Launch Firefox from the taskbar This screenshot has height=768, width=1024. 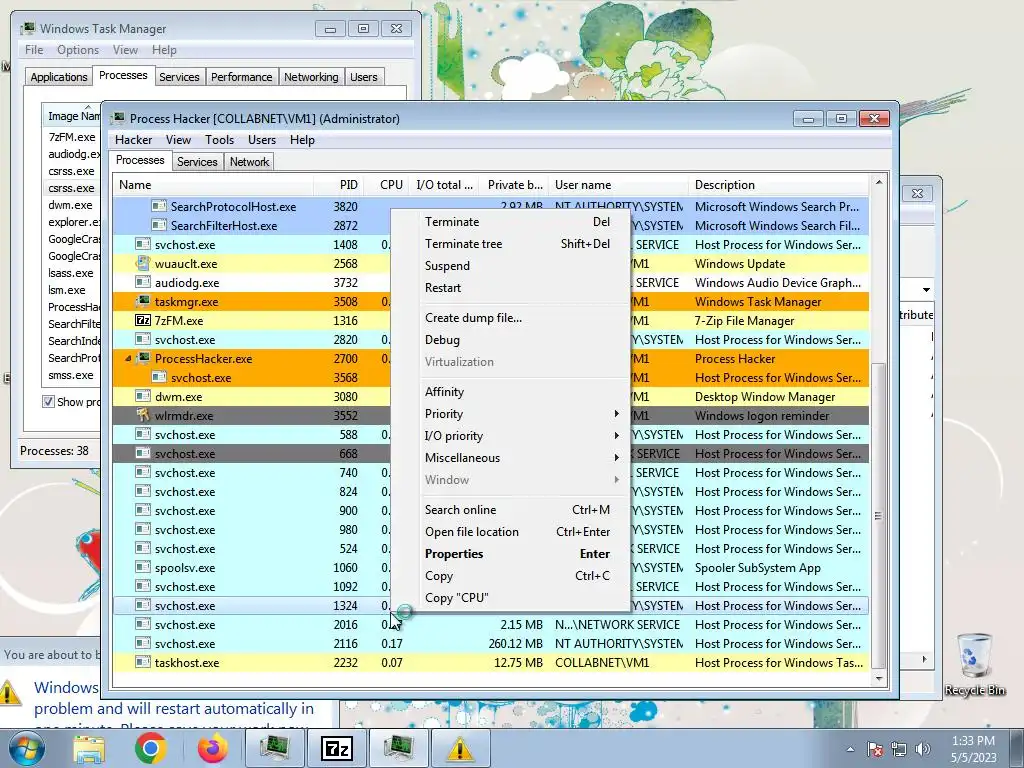click(213, 748)
